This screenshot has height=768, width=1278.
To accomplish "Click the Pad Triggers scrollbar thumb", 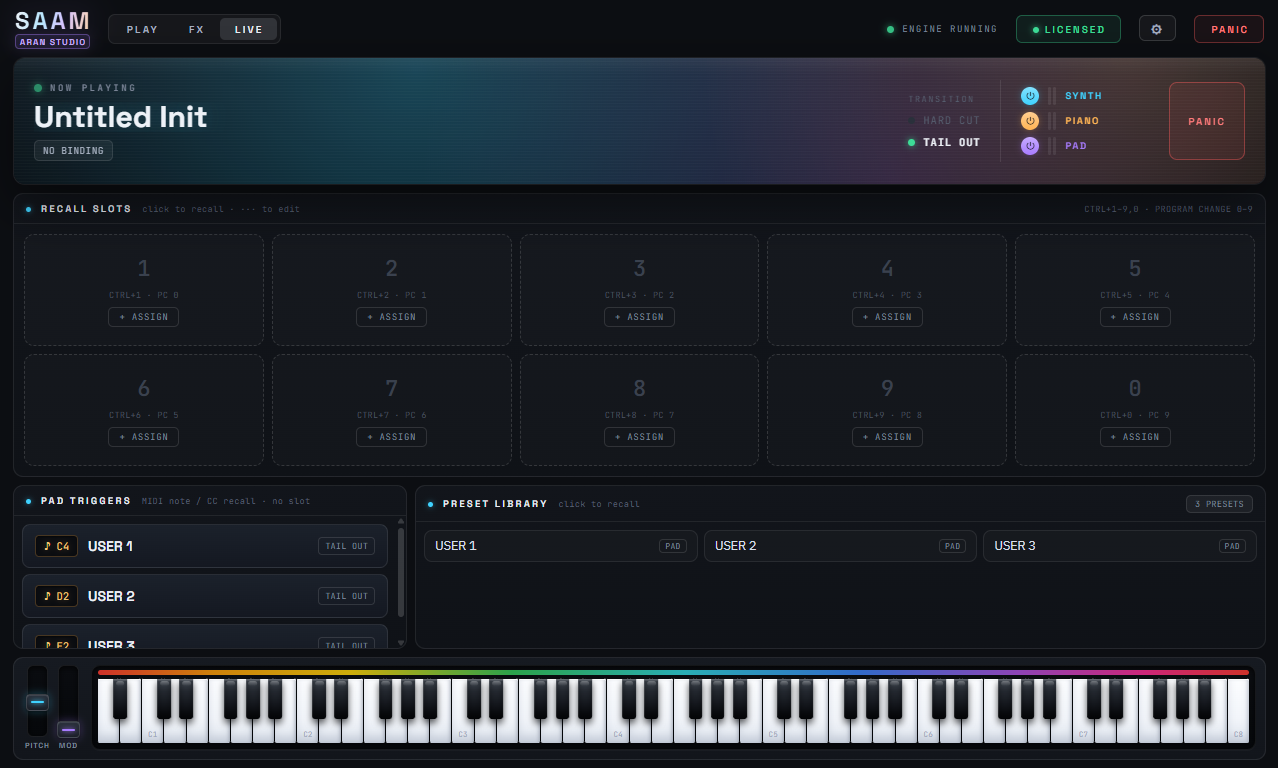I will [401, 572].
